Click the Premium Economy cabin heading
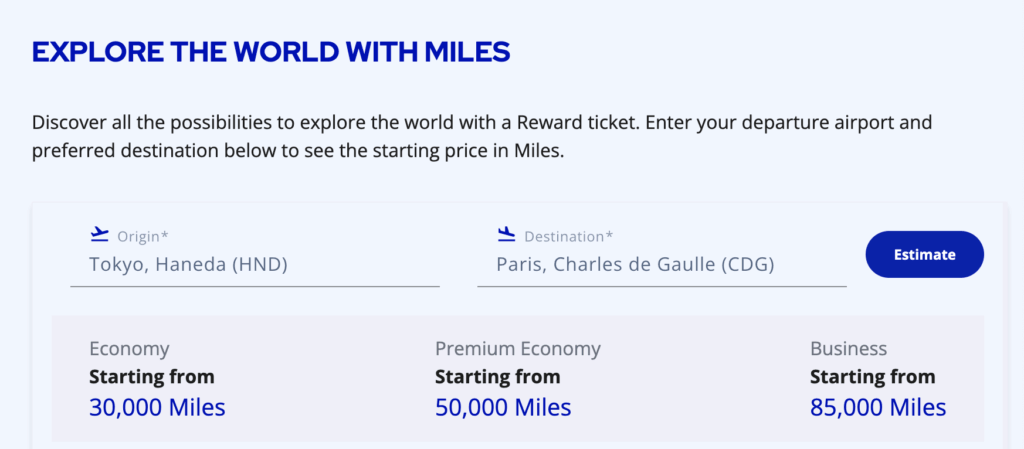This screenshot has height=449, width=1024. point(518,349)
